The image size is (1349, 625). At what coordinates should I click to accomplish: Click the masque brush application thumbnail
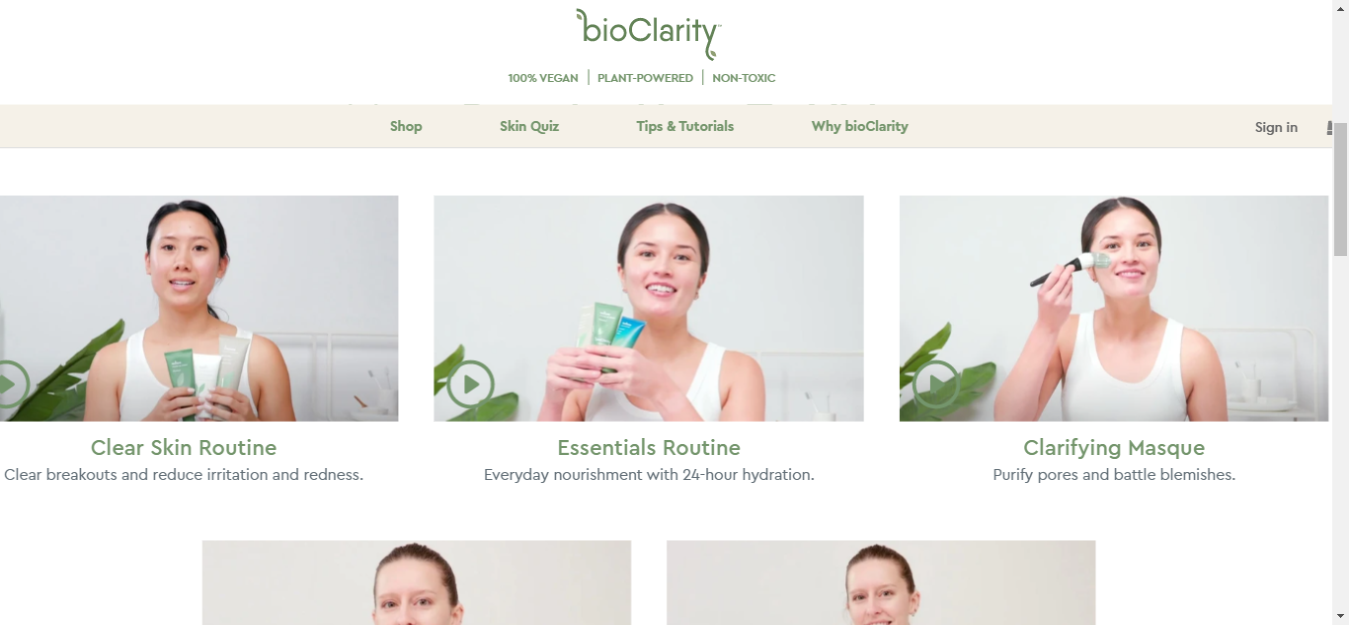[x=1114, y=308]
